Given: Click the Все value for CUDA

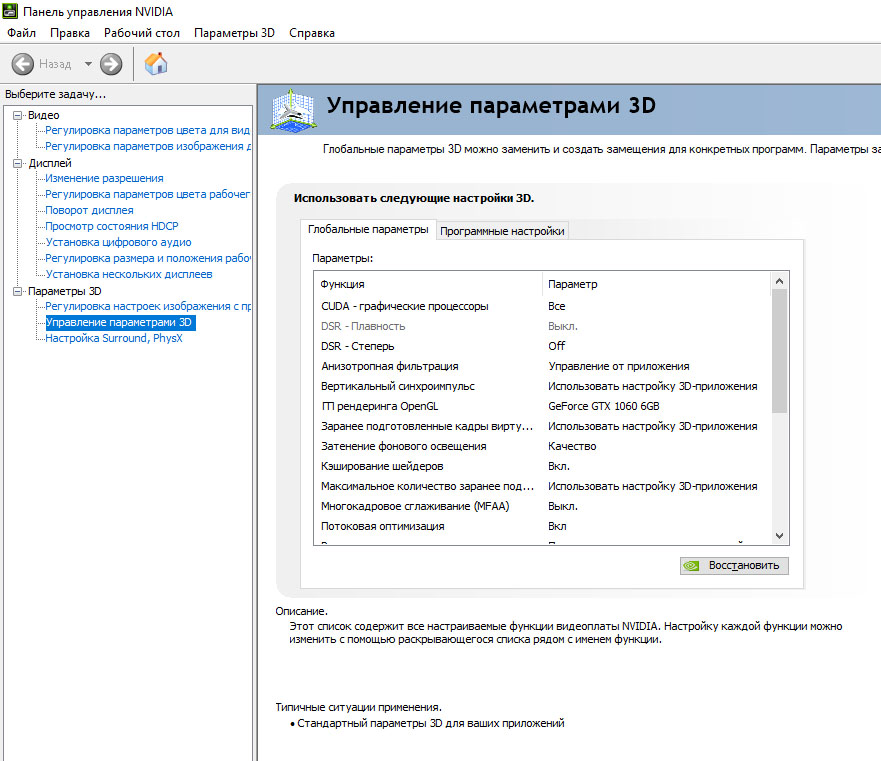Looking at the screenshot, I should tap(556, 306).
